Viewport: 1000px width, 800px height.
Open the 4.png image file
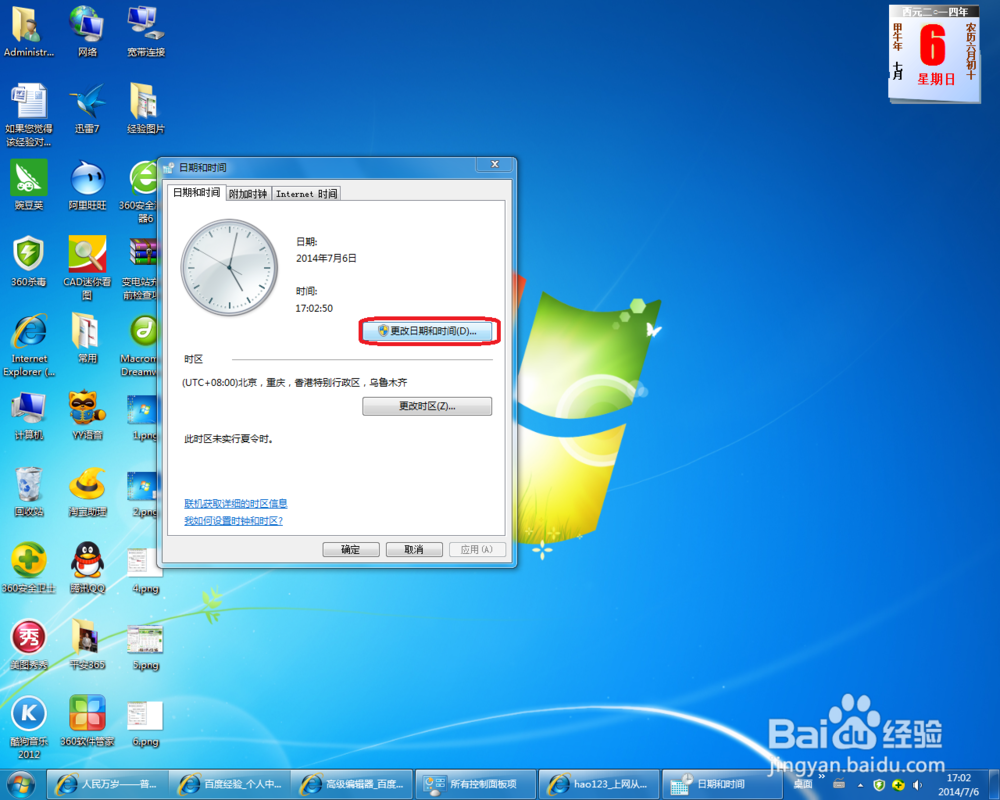tap(145, 570)
